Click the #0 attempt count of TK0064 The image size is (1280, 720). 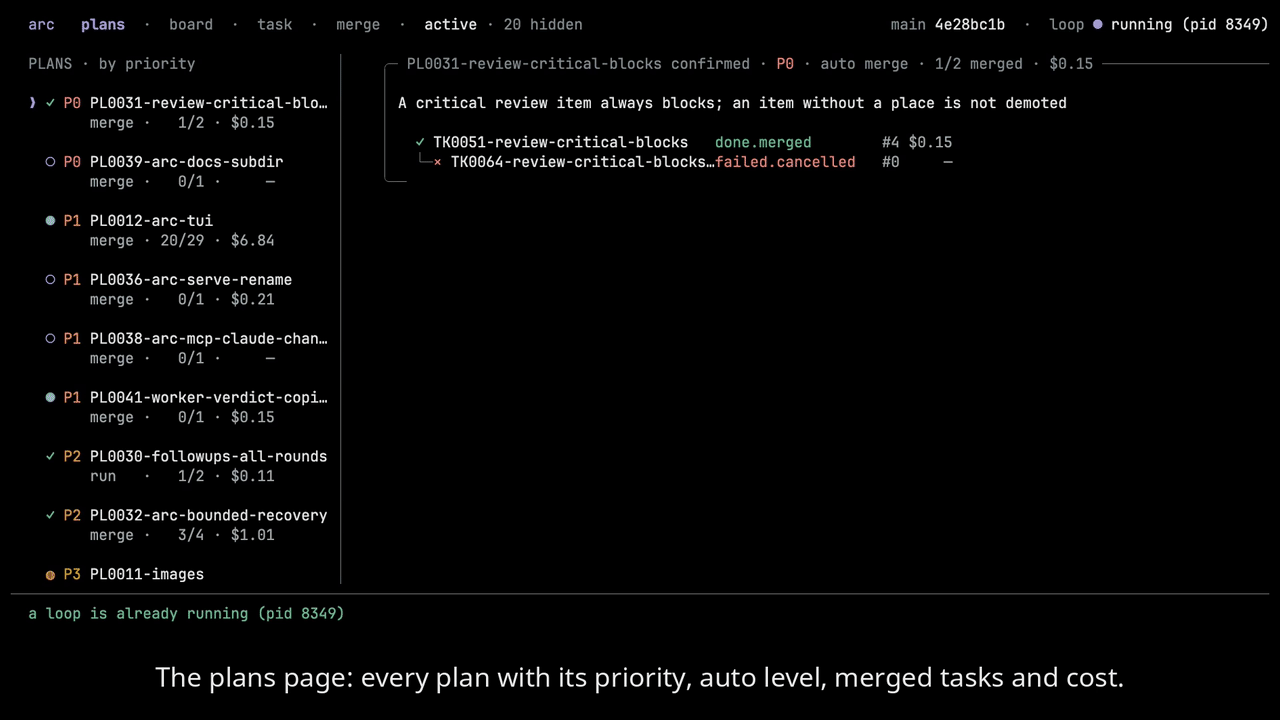(891, 162)
